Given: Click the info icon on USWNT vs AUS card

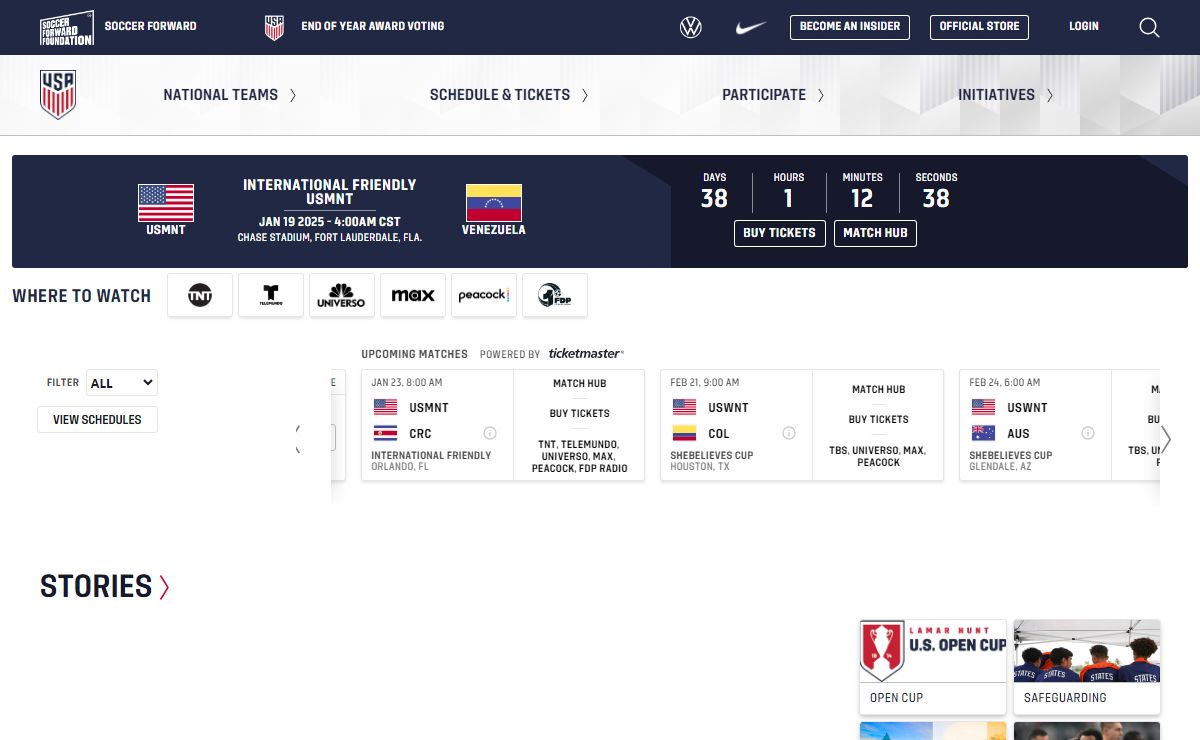Looking at the screenshot, I should tap(1088, 433).
